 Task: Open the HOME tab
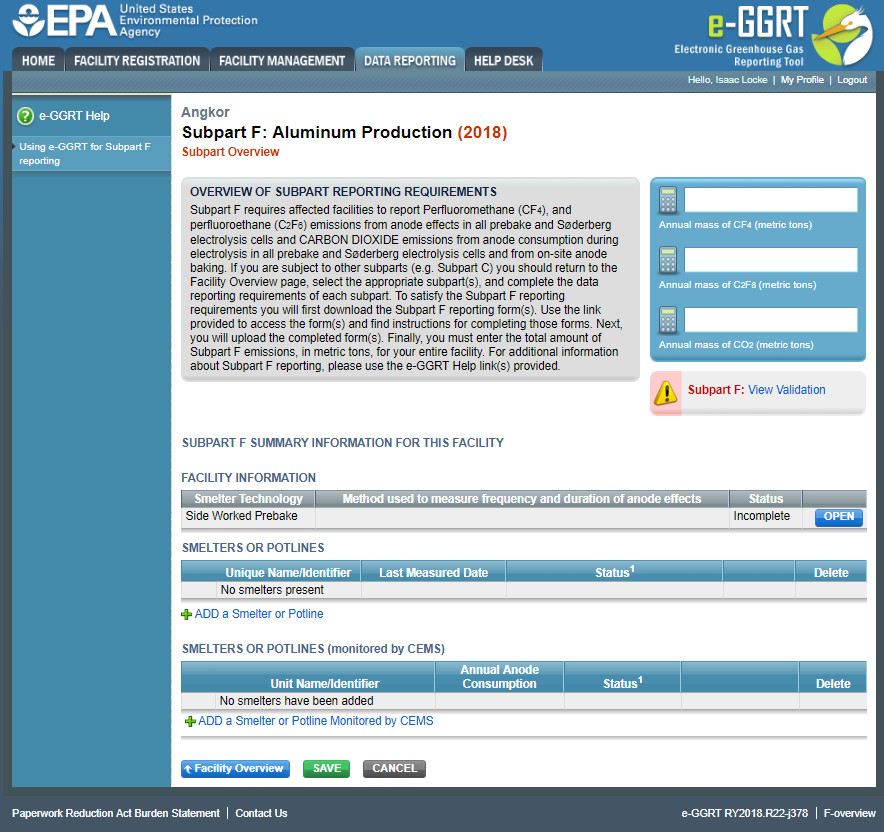(x=38, y=60)
